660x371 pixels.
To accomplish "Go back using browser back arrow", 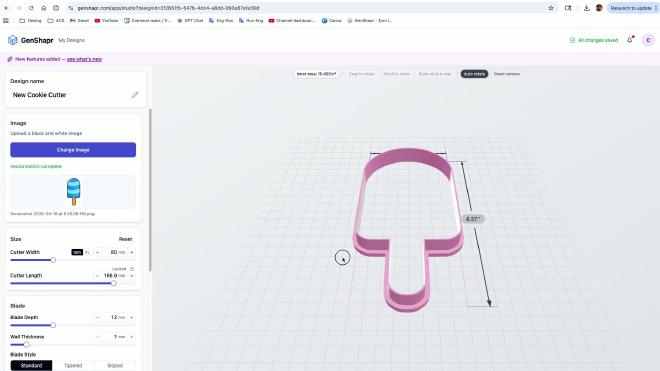I will pyautogui.click(x=6, y=8).
